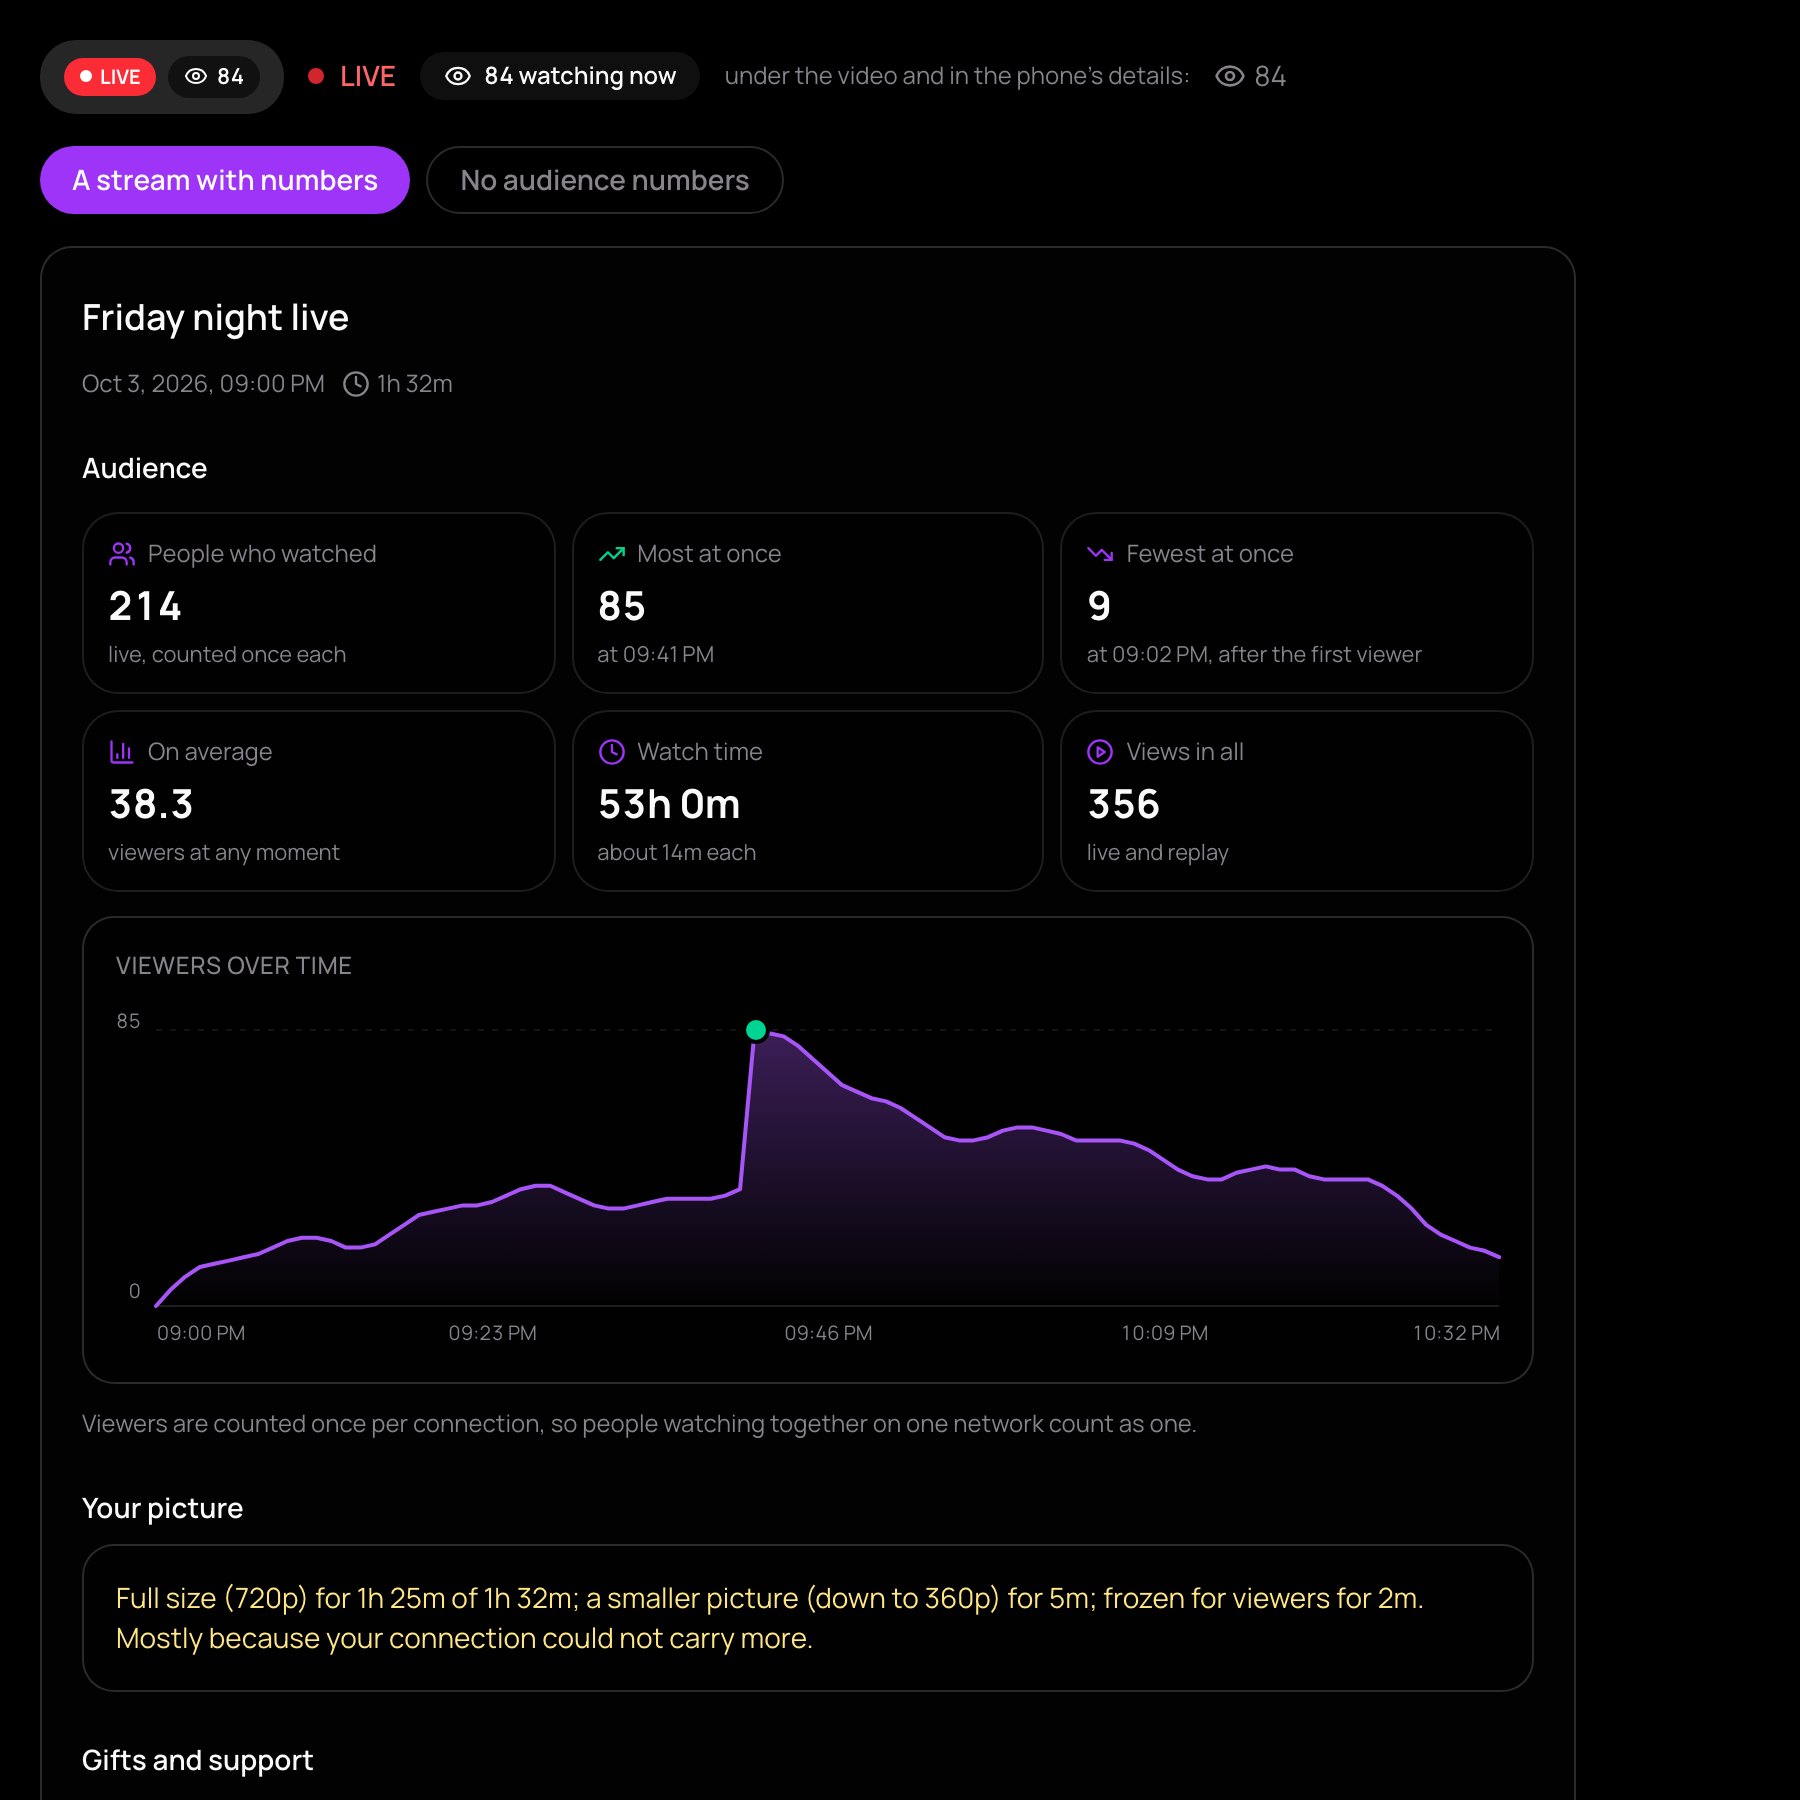Click the people icon in 'People who watched'

122,554
